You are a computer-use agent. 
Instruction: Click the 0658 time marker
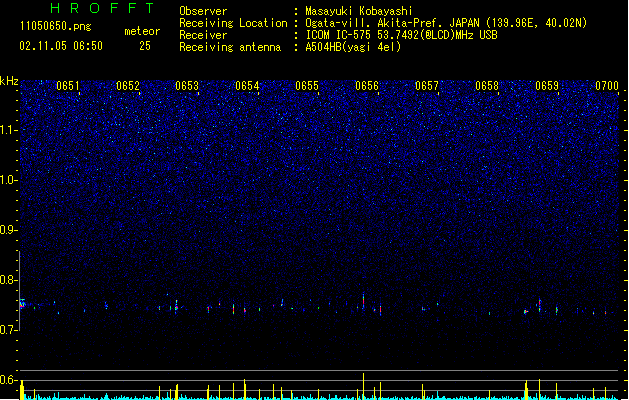pyautogui.click(x=487, y=86)
